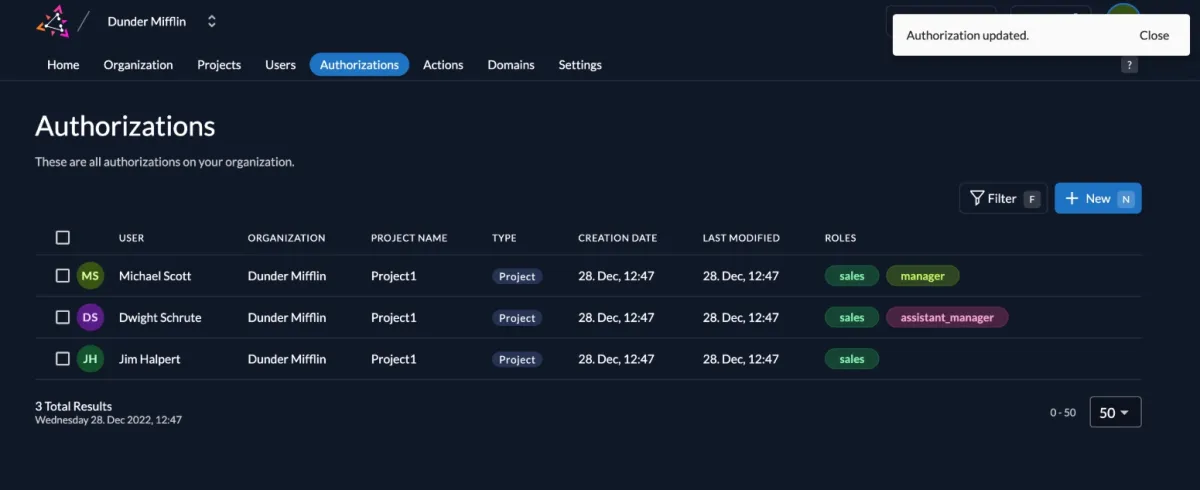Screen dimensions: 1200x490
Task: Sort by the LAST MODIFIED column header
Action: click(741, 238)
